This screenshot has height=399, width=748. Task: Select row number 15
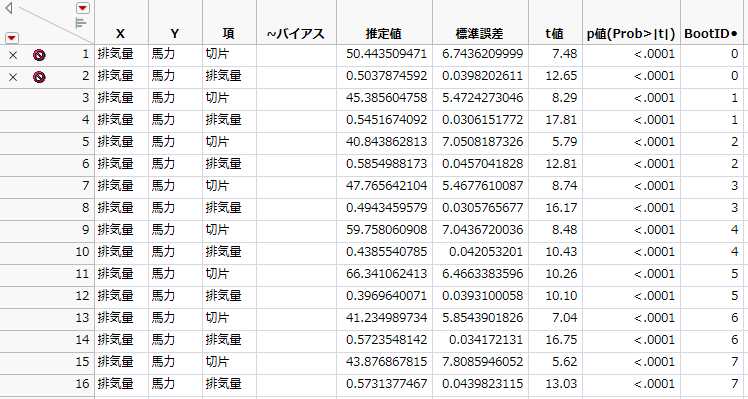pos(83,361)
